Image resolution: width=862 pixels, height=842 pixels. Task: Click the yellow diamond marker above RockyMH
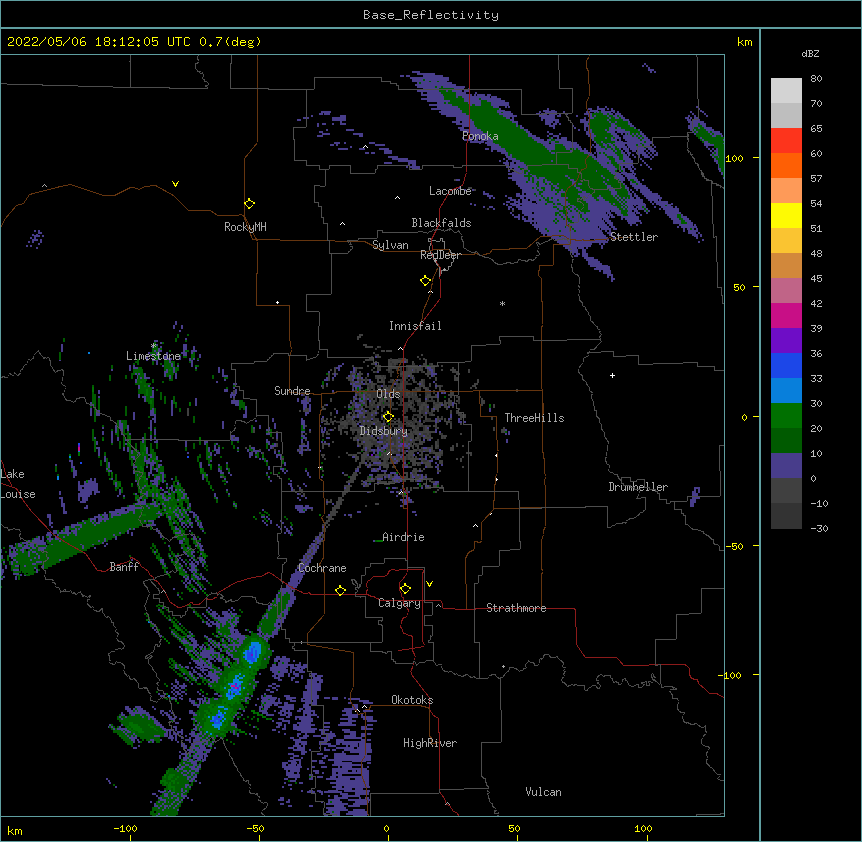click(250, 204)
